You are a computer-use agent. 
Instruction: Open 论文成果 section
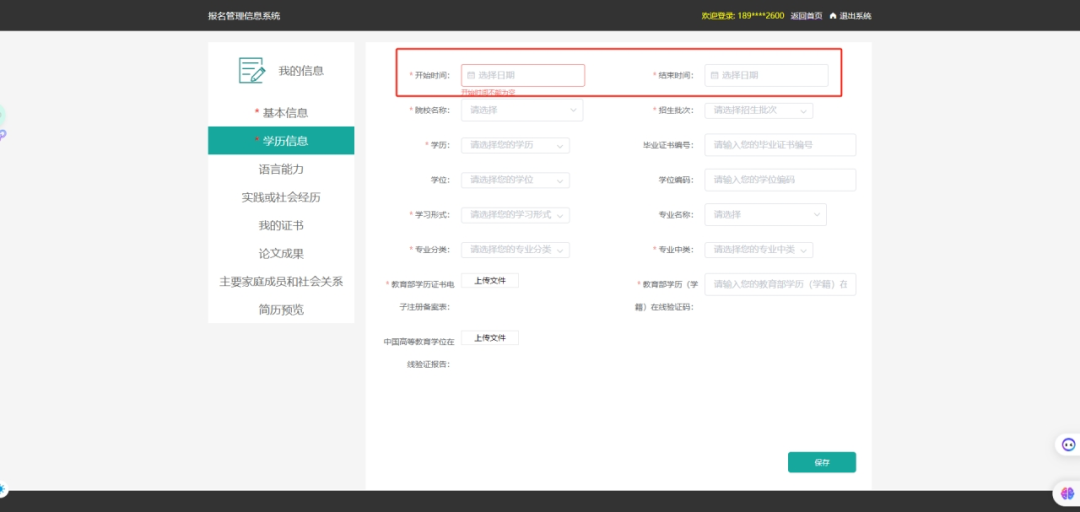coord(281,254)
